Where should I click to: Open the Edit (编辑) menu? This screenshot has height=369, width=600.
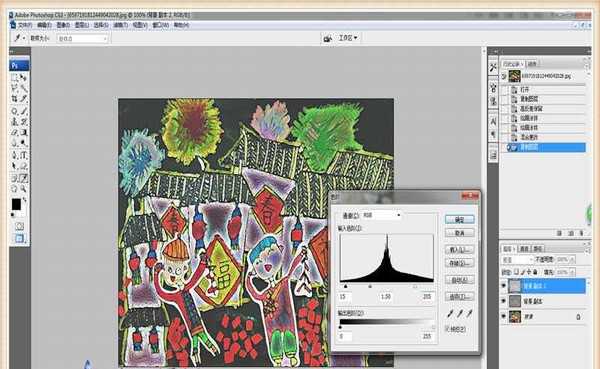44,25
